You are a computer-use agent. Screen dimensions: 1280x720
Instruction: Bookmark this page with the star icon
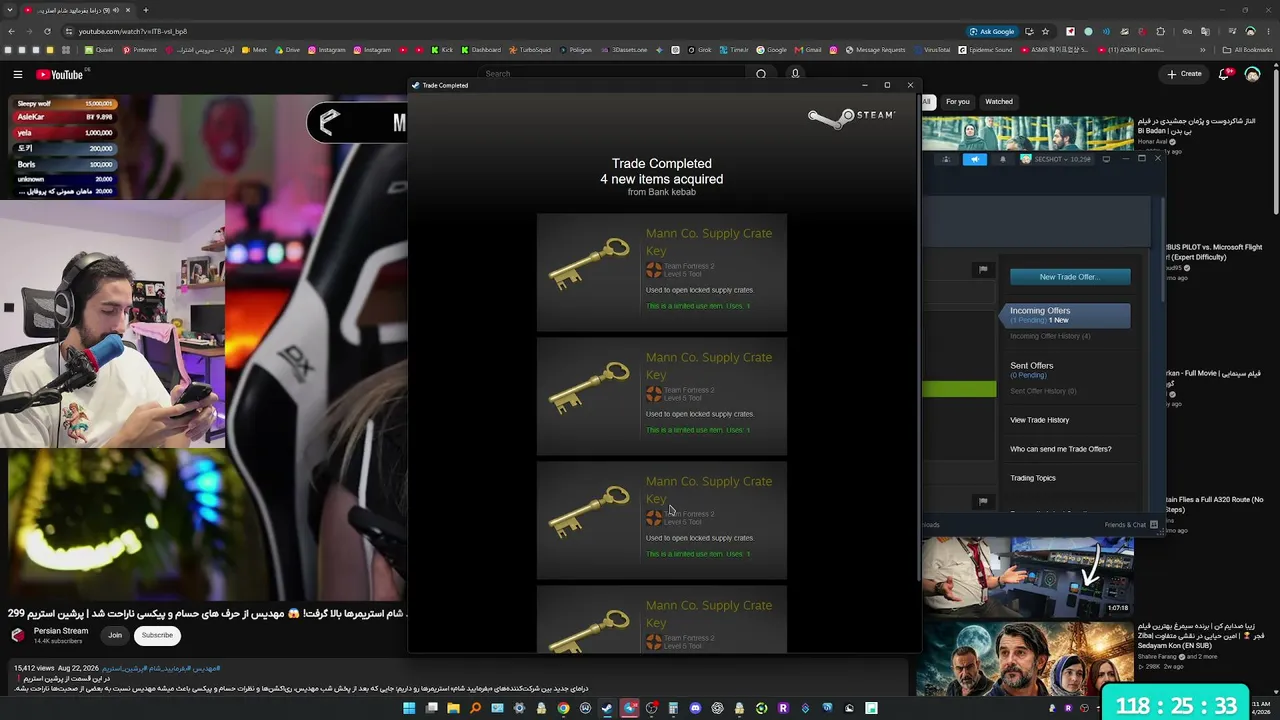[x=1045, y=32]
